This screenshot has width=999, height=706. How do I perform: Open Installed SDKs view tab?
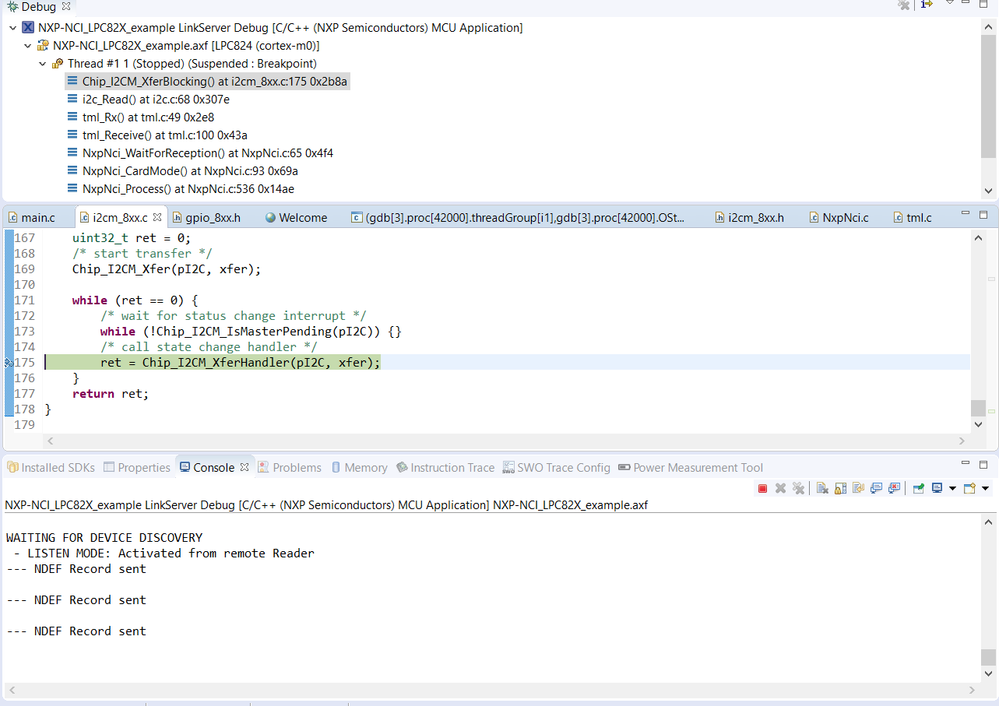pos(51,468)
